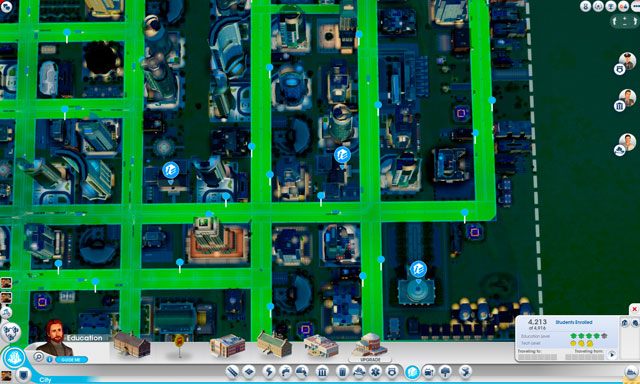Screen dimensions: 640x384
Task: Open the Roads tool in bottom toolbar
Action: pyautogui.click(x=233, y=372)
